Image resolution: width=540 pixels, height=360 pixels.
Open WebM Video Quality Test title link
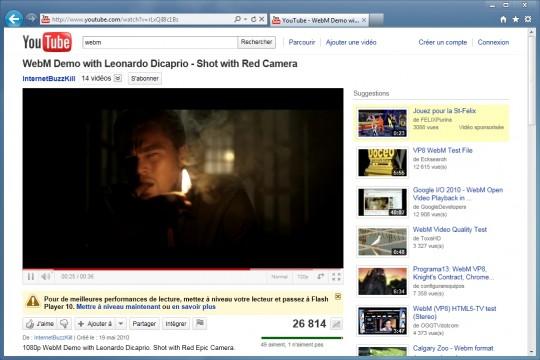click(x=450, y=229)
